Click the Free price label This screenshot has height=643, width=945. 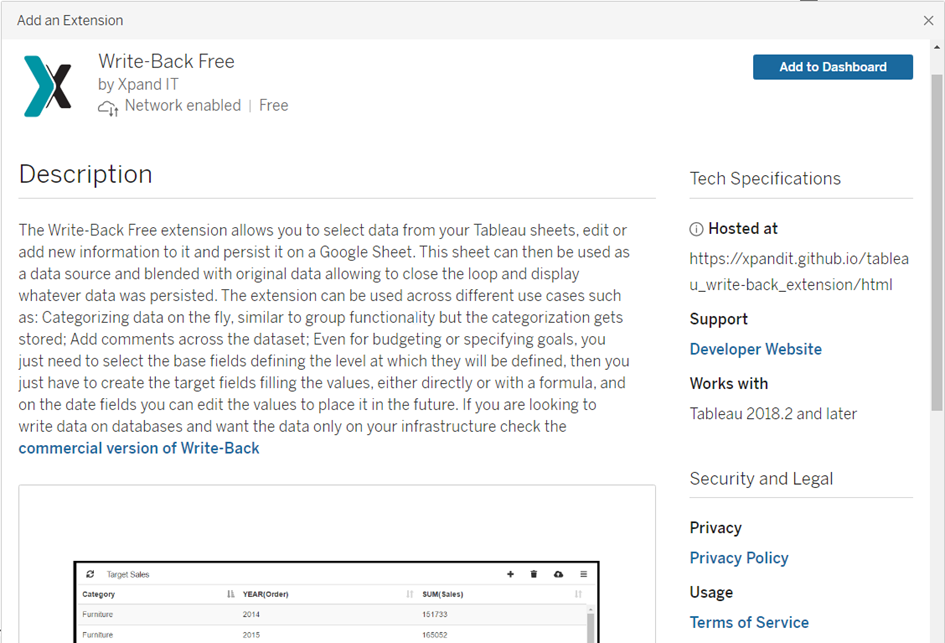[x=274, y=105]
